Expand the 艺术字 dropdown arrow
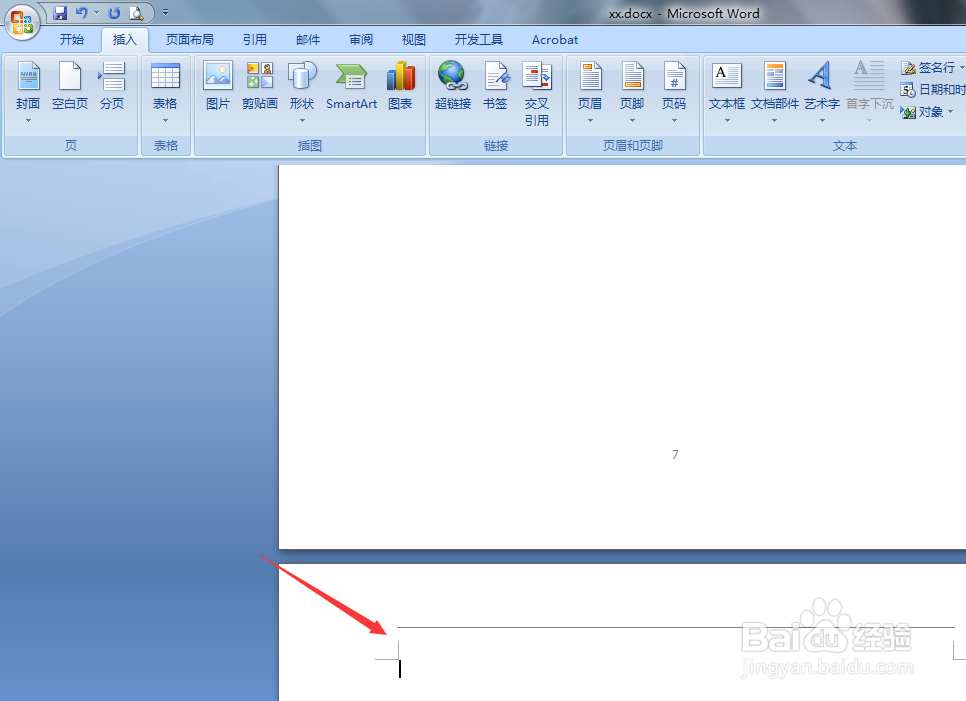966x701 pixels. 822,121
